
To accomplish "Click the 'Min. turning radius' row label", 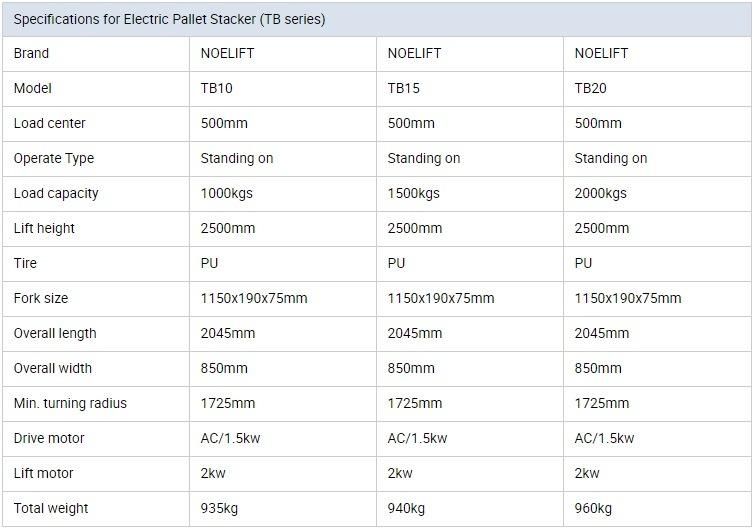I will click(70, 404).
